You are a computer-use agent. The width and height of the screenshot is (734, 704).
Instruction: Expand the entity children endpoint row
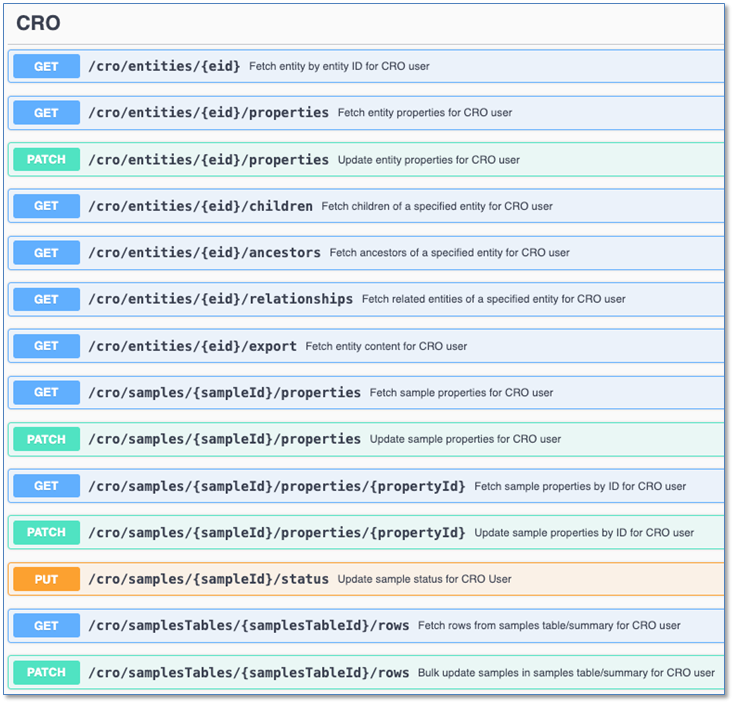(200, 206)
